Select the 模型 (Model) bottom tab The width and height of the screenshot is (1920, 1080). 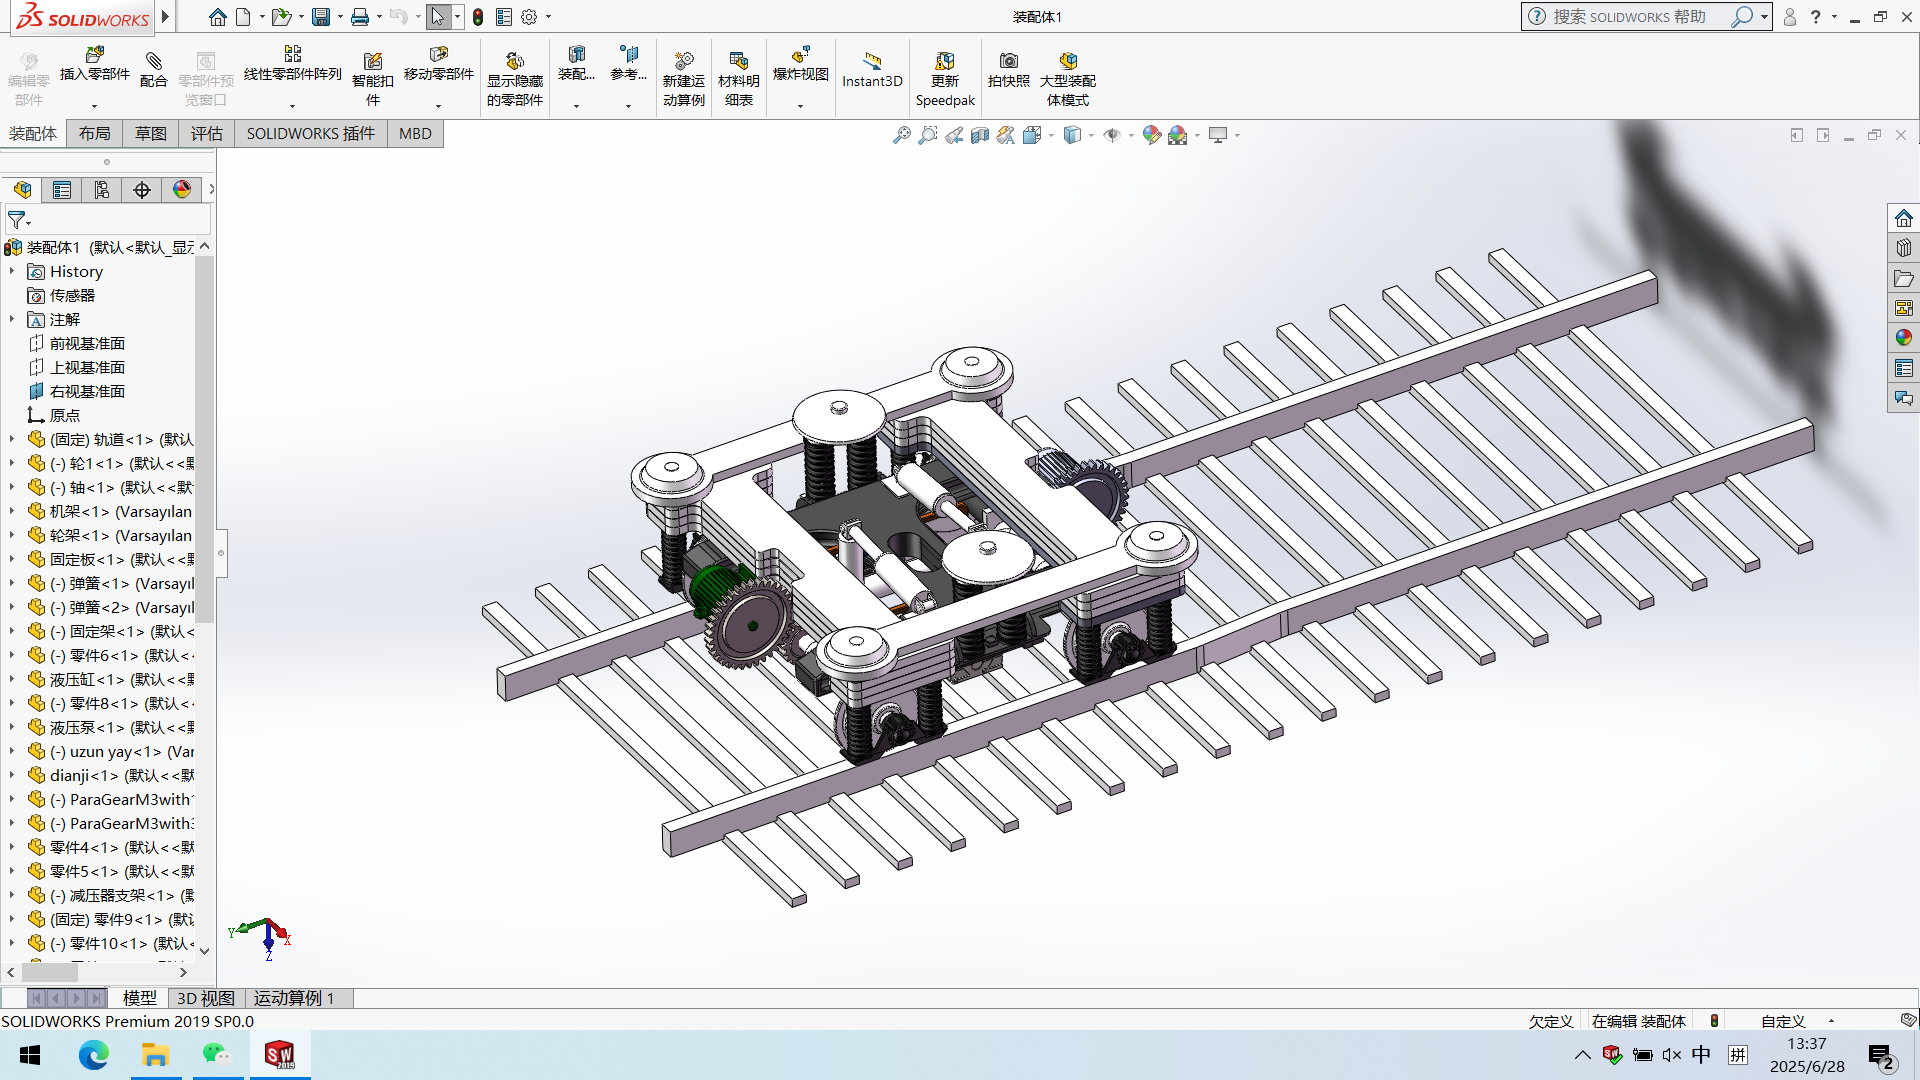pos(139,998)
